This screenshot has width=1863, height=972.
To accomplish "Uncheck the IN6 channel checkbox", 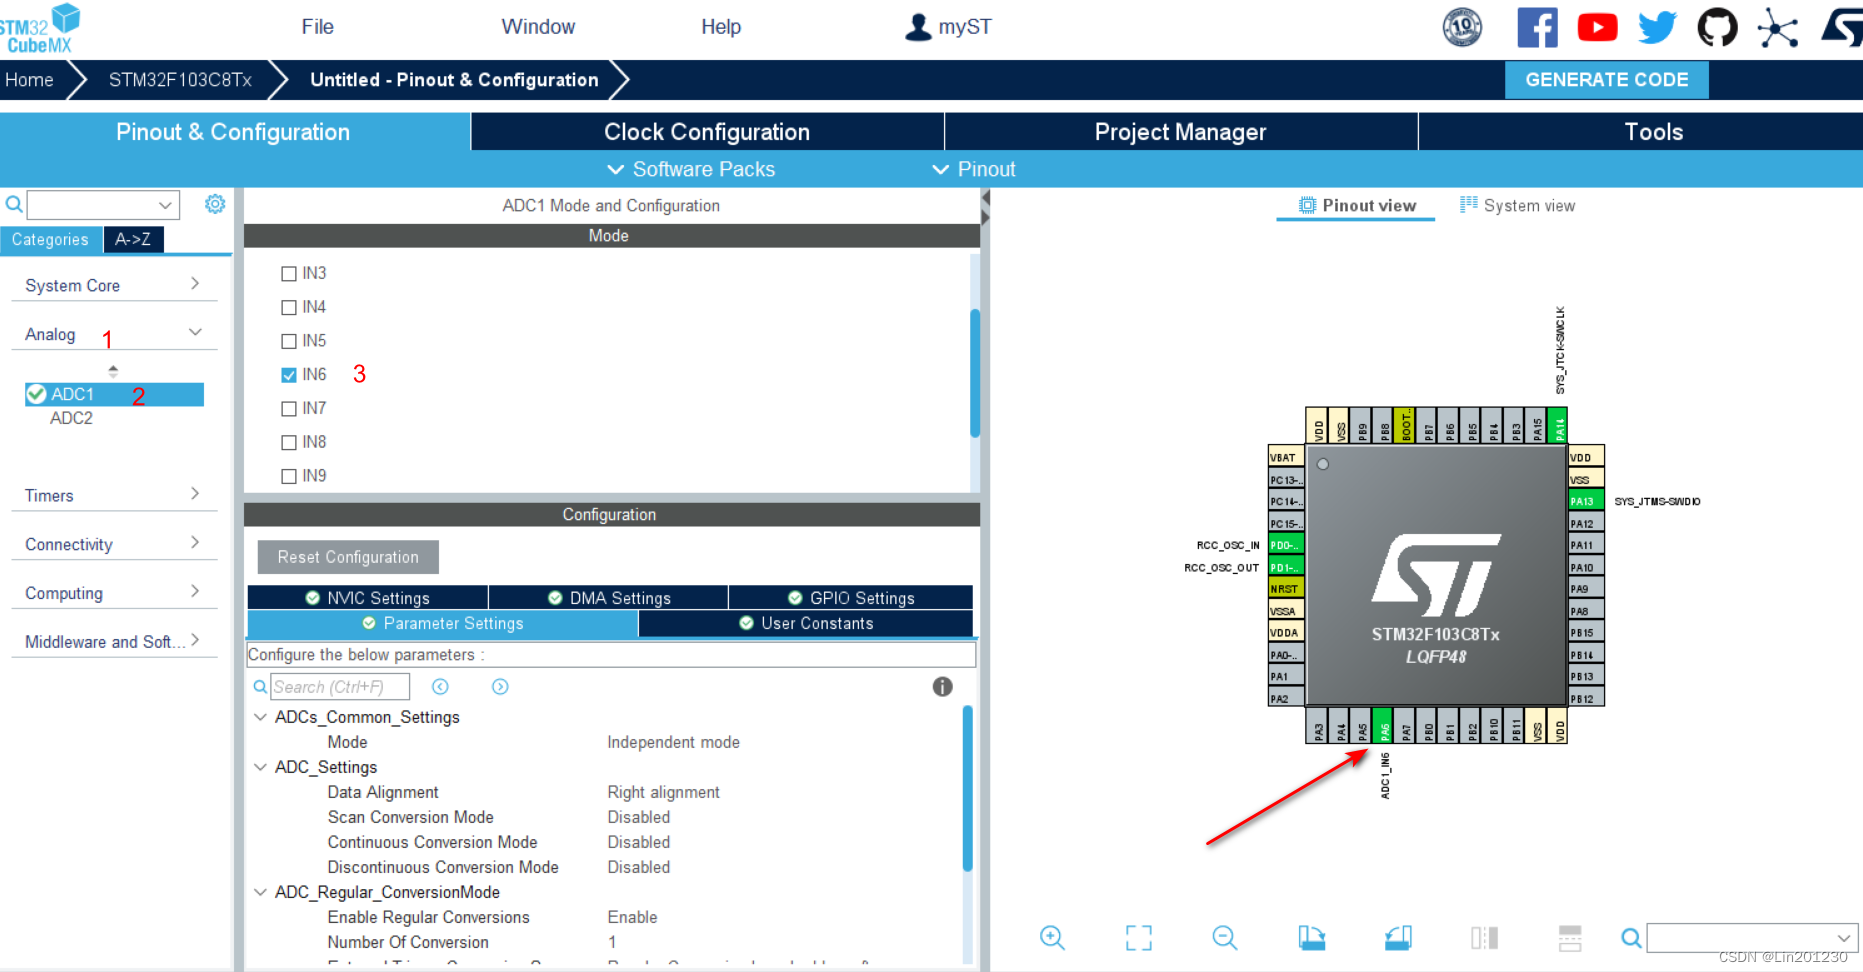I will tap(289, 374).
